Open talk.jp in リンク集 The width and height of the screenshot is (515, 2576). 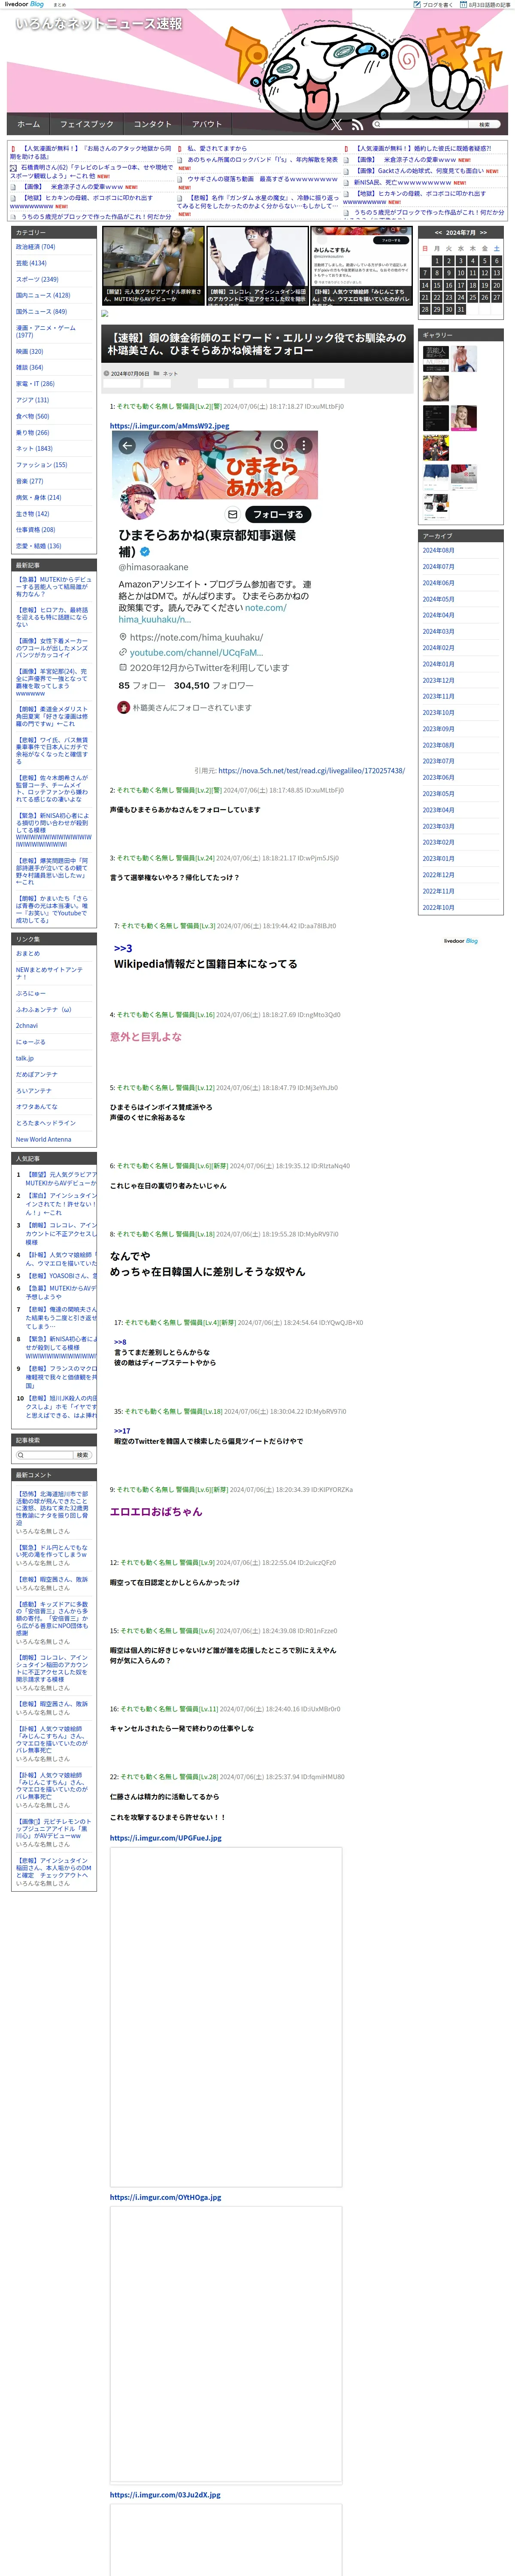pyautogui.click(x=25, y=1058)
